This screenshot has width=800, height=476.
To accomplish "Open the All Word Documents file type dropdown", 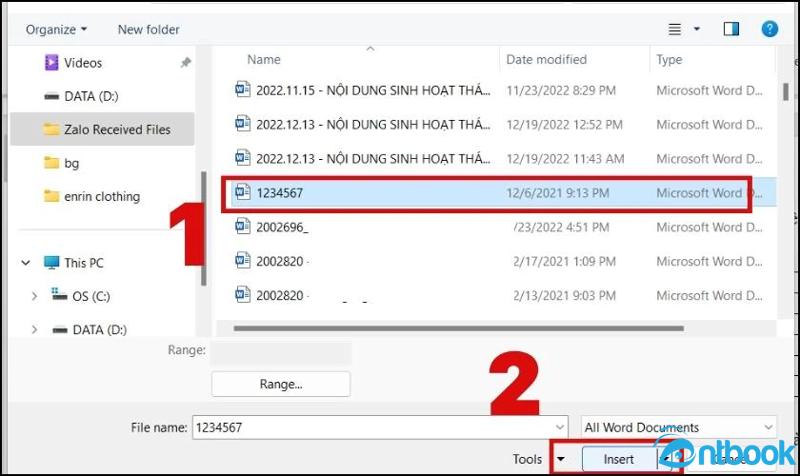I will pyautogui.click(x=679, y=427).
